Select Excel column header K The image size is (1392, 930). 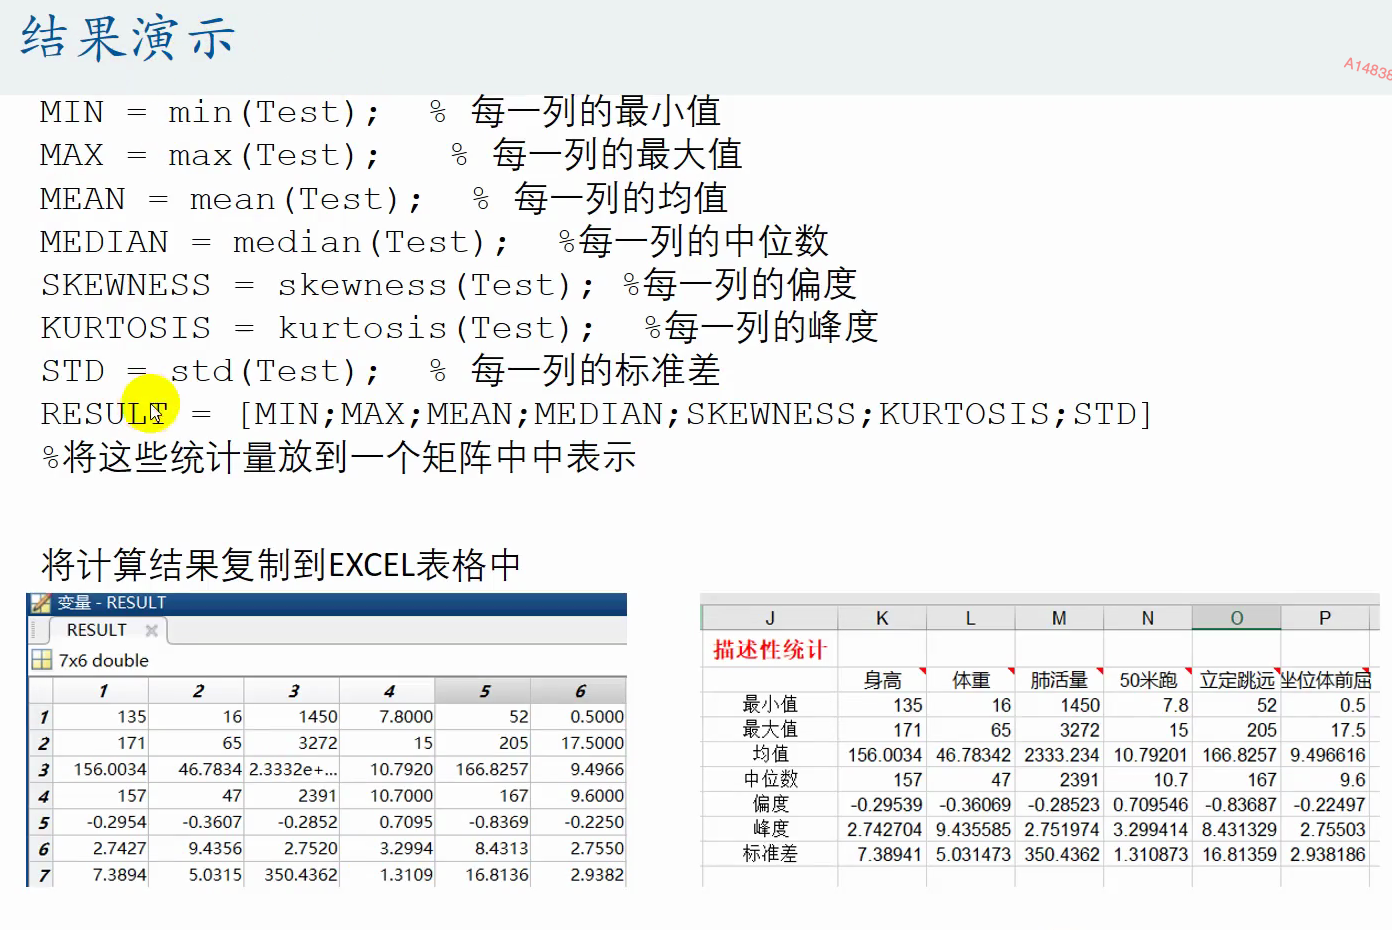(x=882, y=618)
